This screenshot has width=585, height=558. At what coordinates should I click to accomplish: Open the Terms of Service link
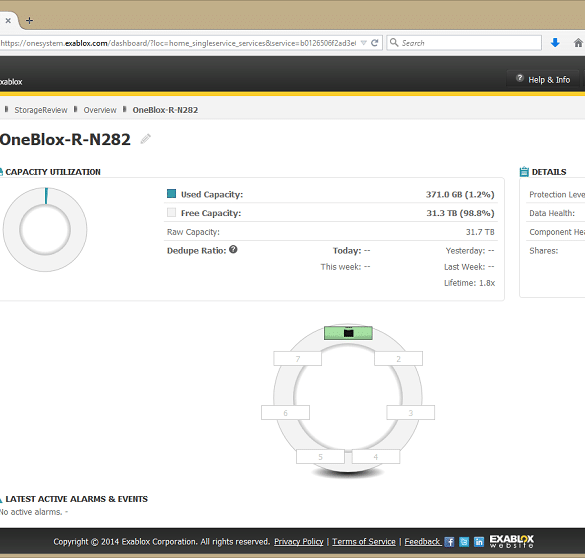coord(364,542)
